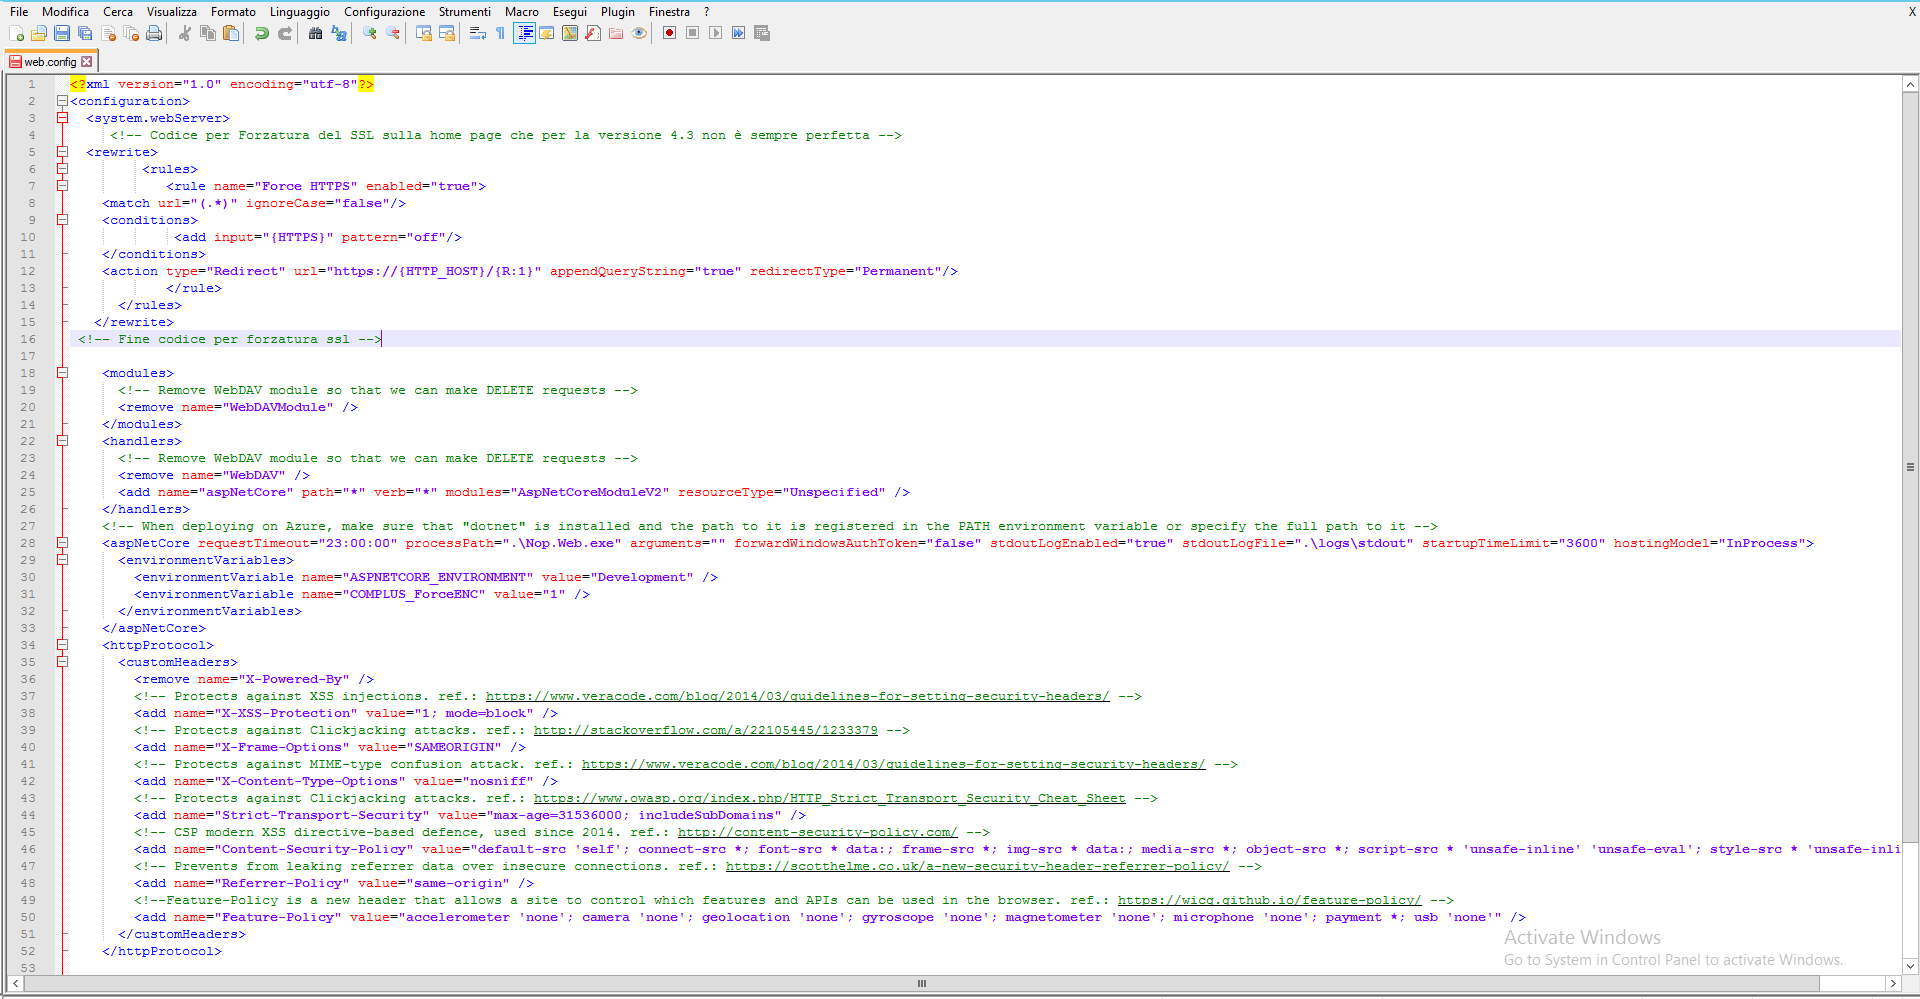This screenshot has height=999, width=1920.
Task: Open the Visualizza menu
Action: pos(172,12)
